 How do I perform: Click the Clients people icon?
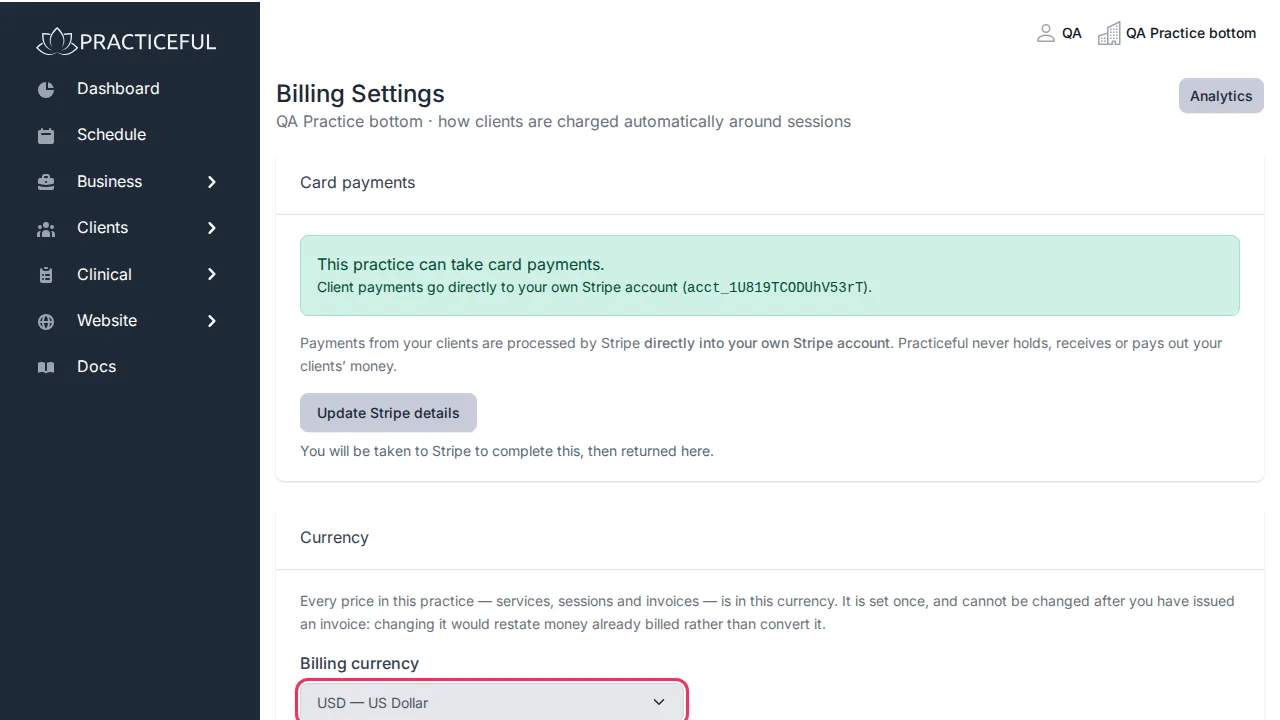click(46, 228)
